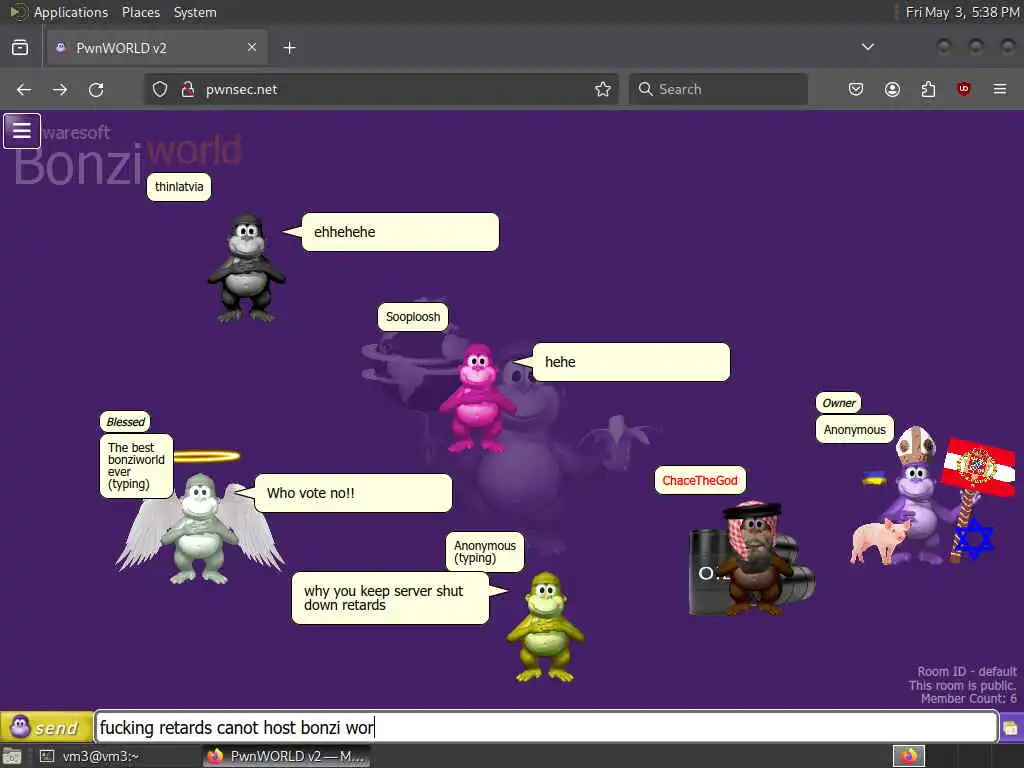The image size is (1024, 768).
Task: Open the Places menu
Action: point(141,12)
